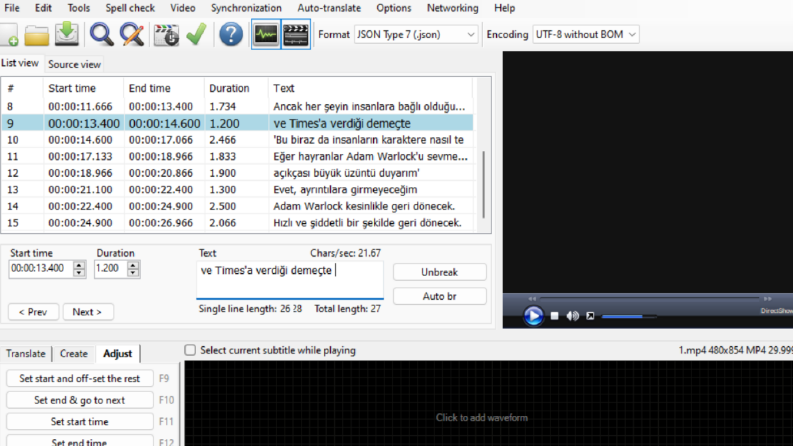Toggle fullscreen icon in video player

[590, 316]
